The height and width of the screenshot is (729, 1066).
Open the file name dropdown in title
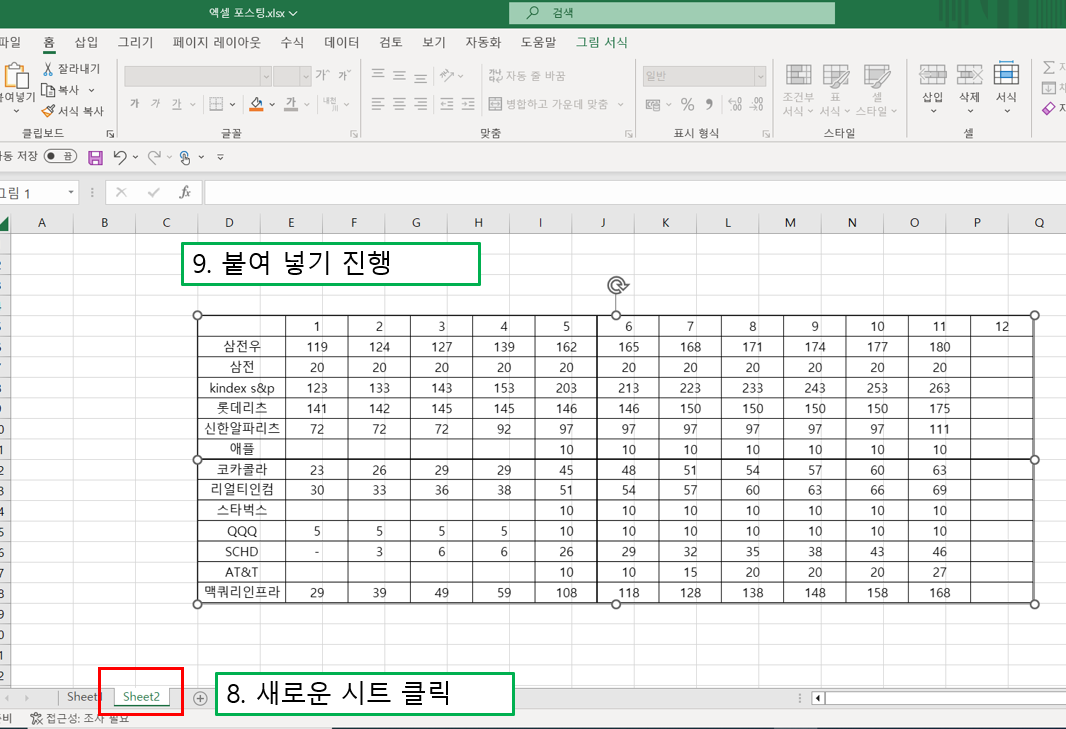(x=293, y=13)
